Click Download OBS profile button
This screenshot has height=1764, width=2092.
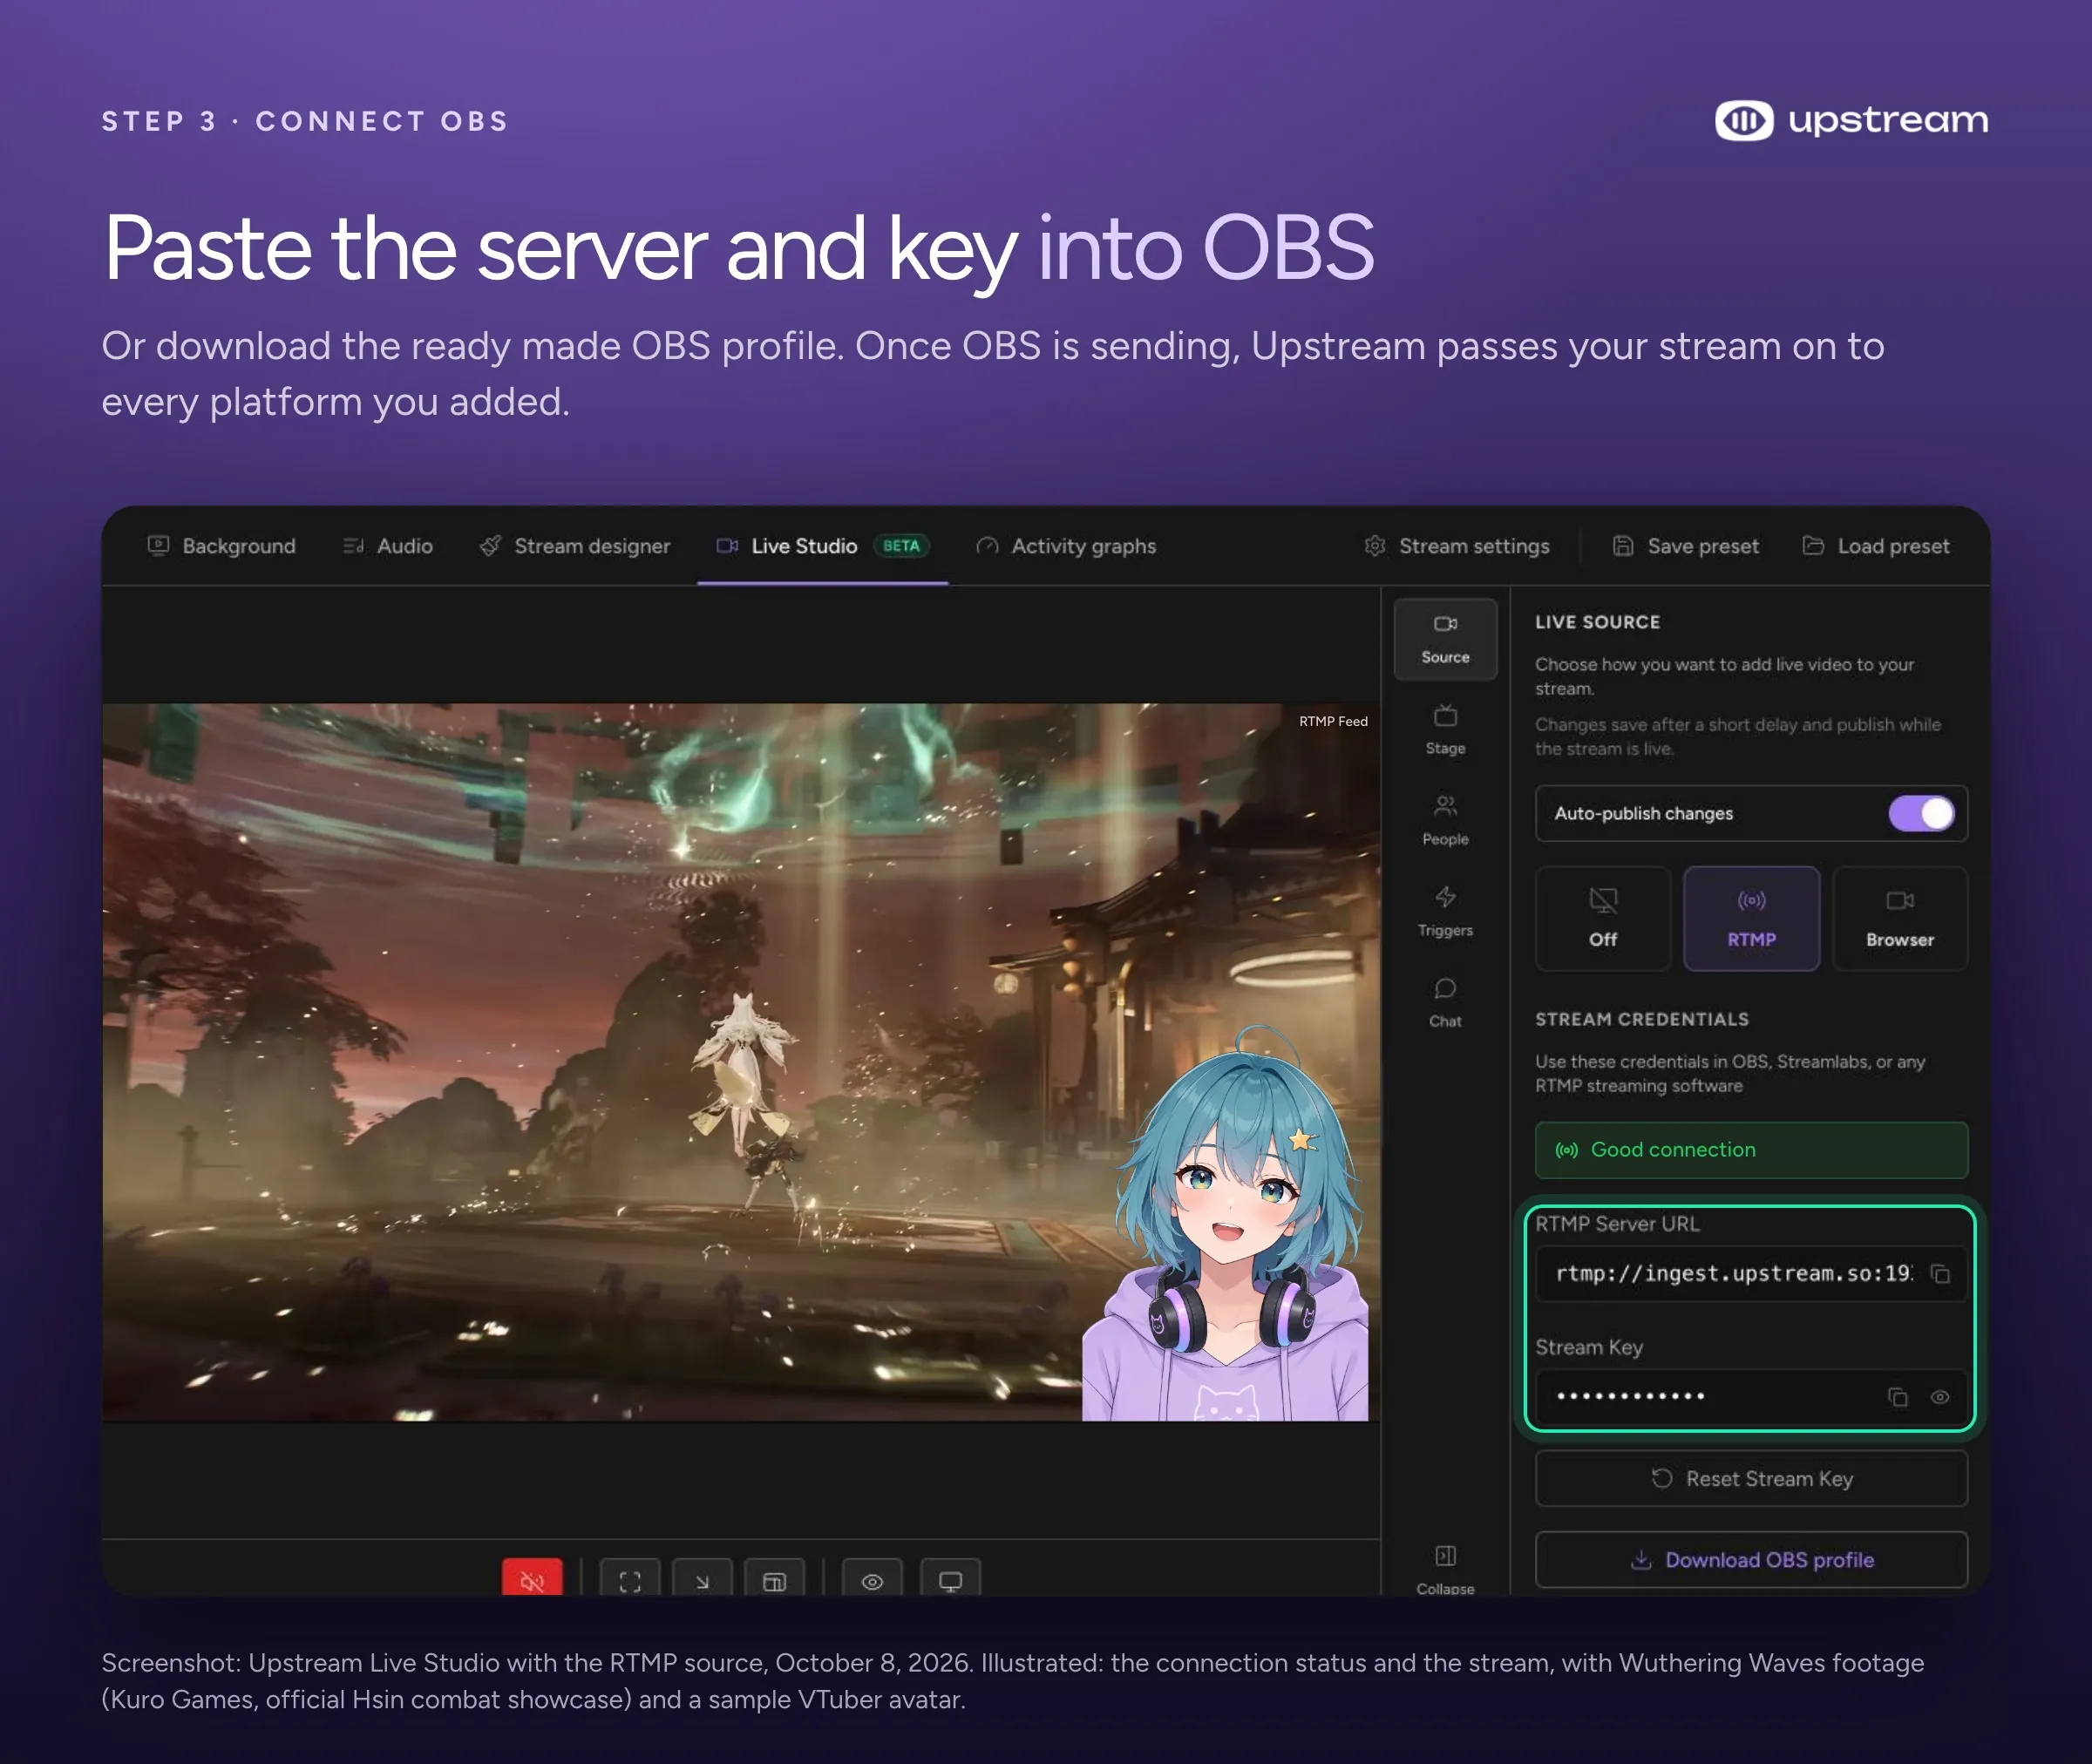tap(1751, 1559)
